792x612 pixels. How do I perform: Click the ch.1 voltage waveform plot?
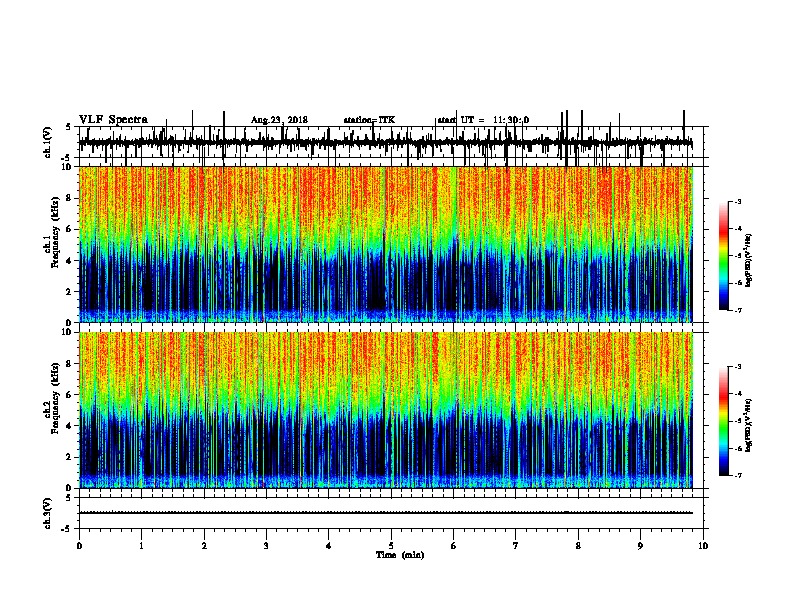coord(391,142)
